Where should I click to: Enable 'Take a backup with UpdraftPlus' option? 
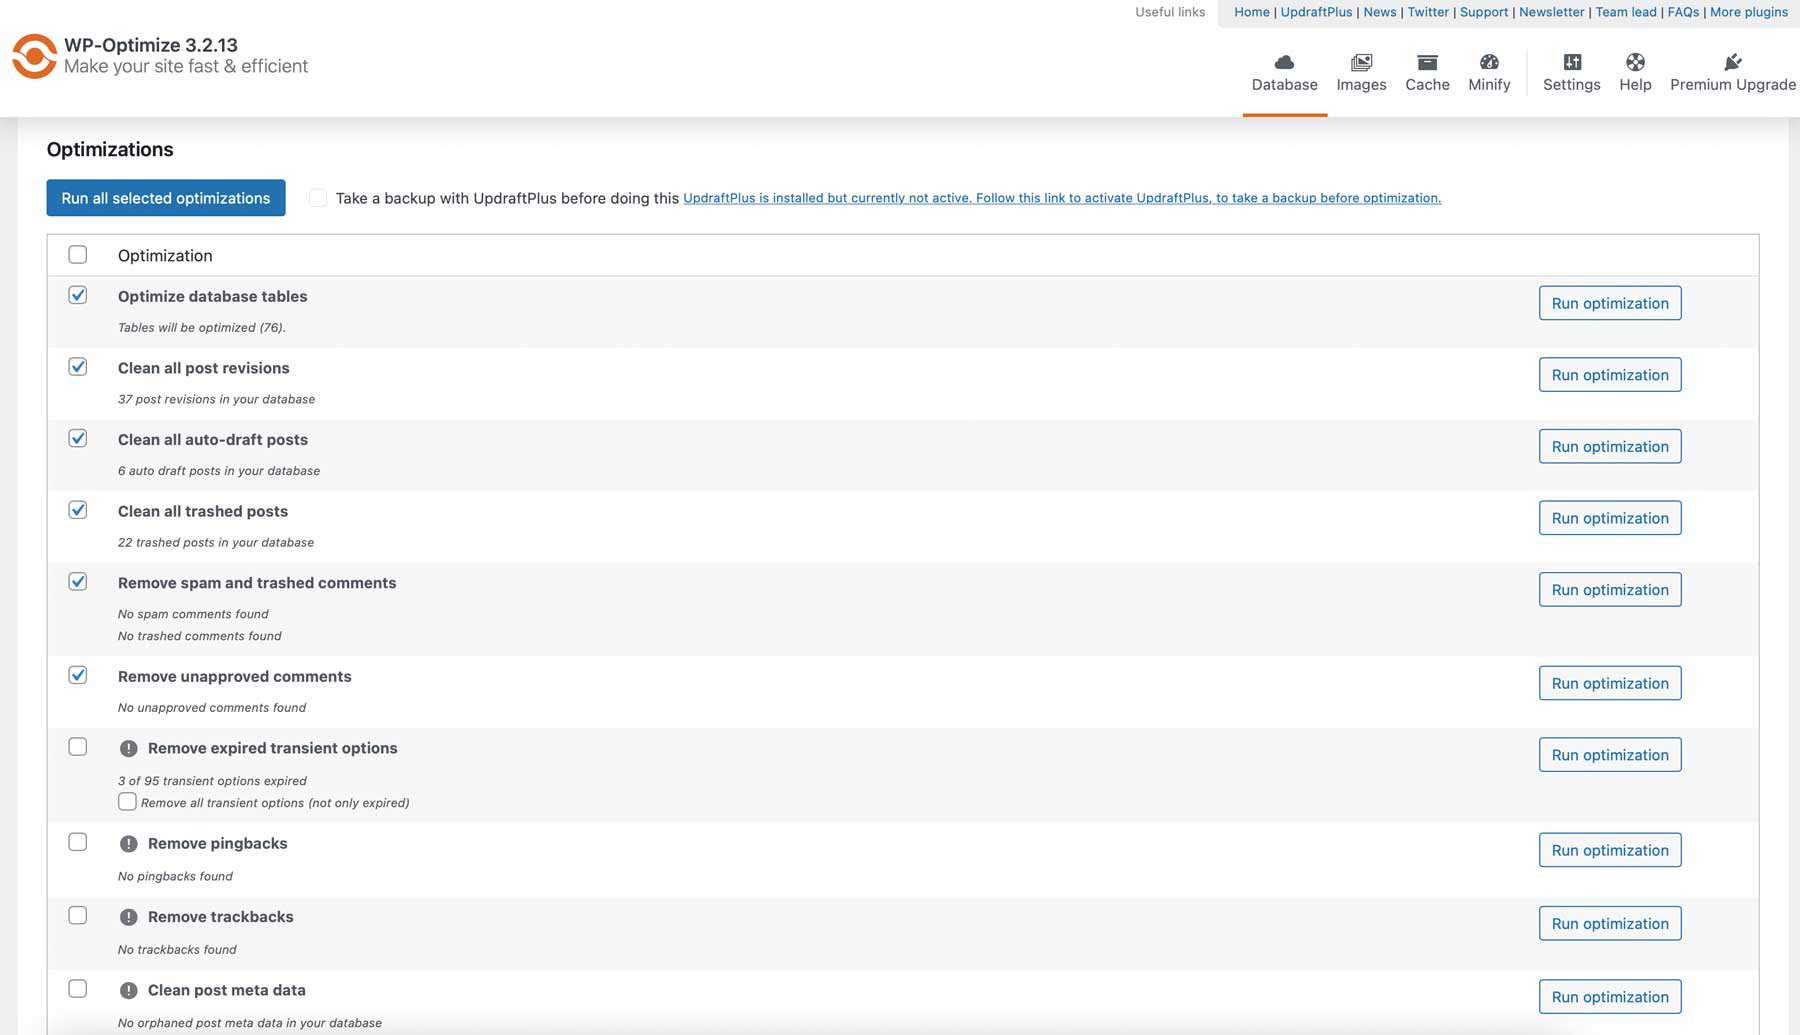coord(318,198)
